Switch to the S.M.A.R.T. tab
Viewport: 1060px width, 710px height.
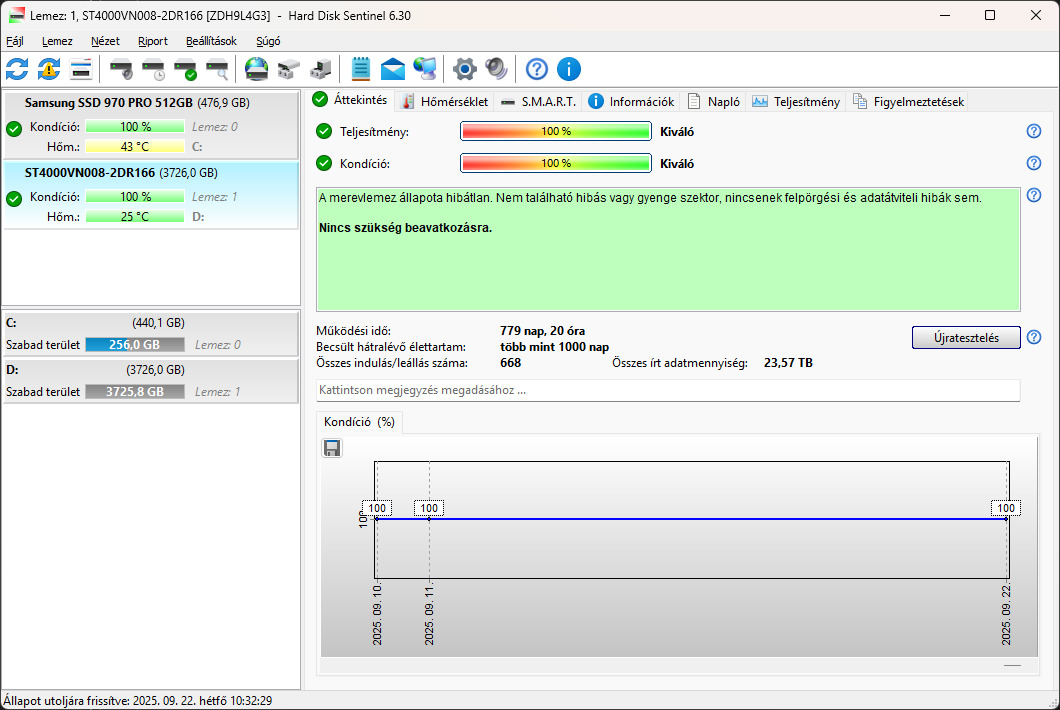click(x=538, y=101)
